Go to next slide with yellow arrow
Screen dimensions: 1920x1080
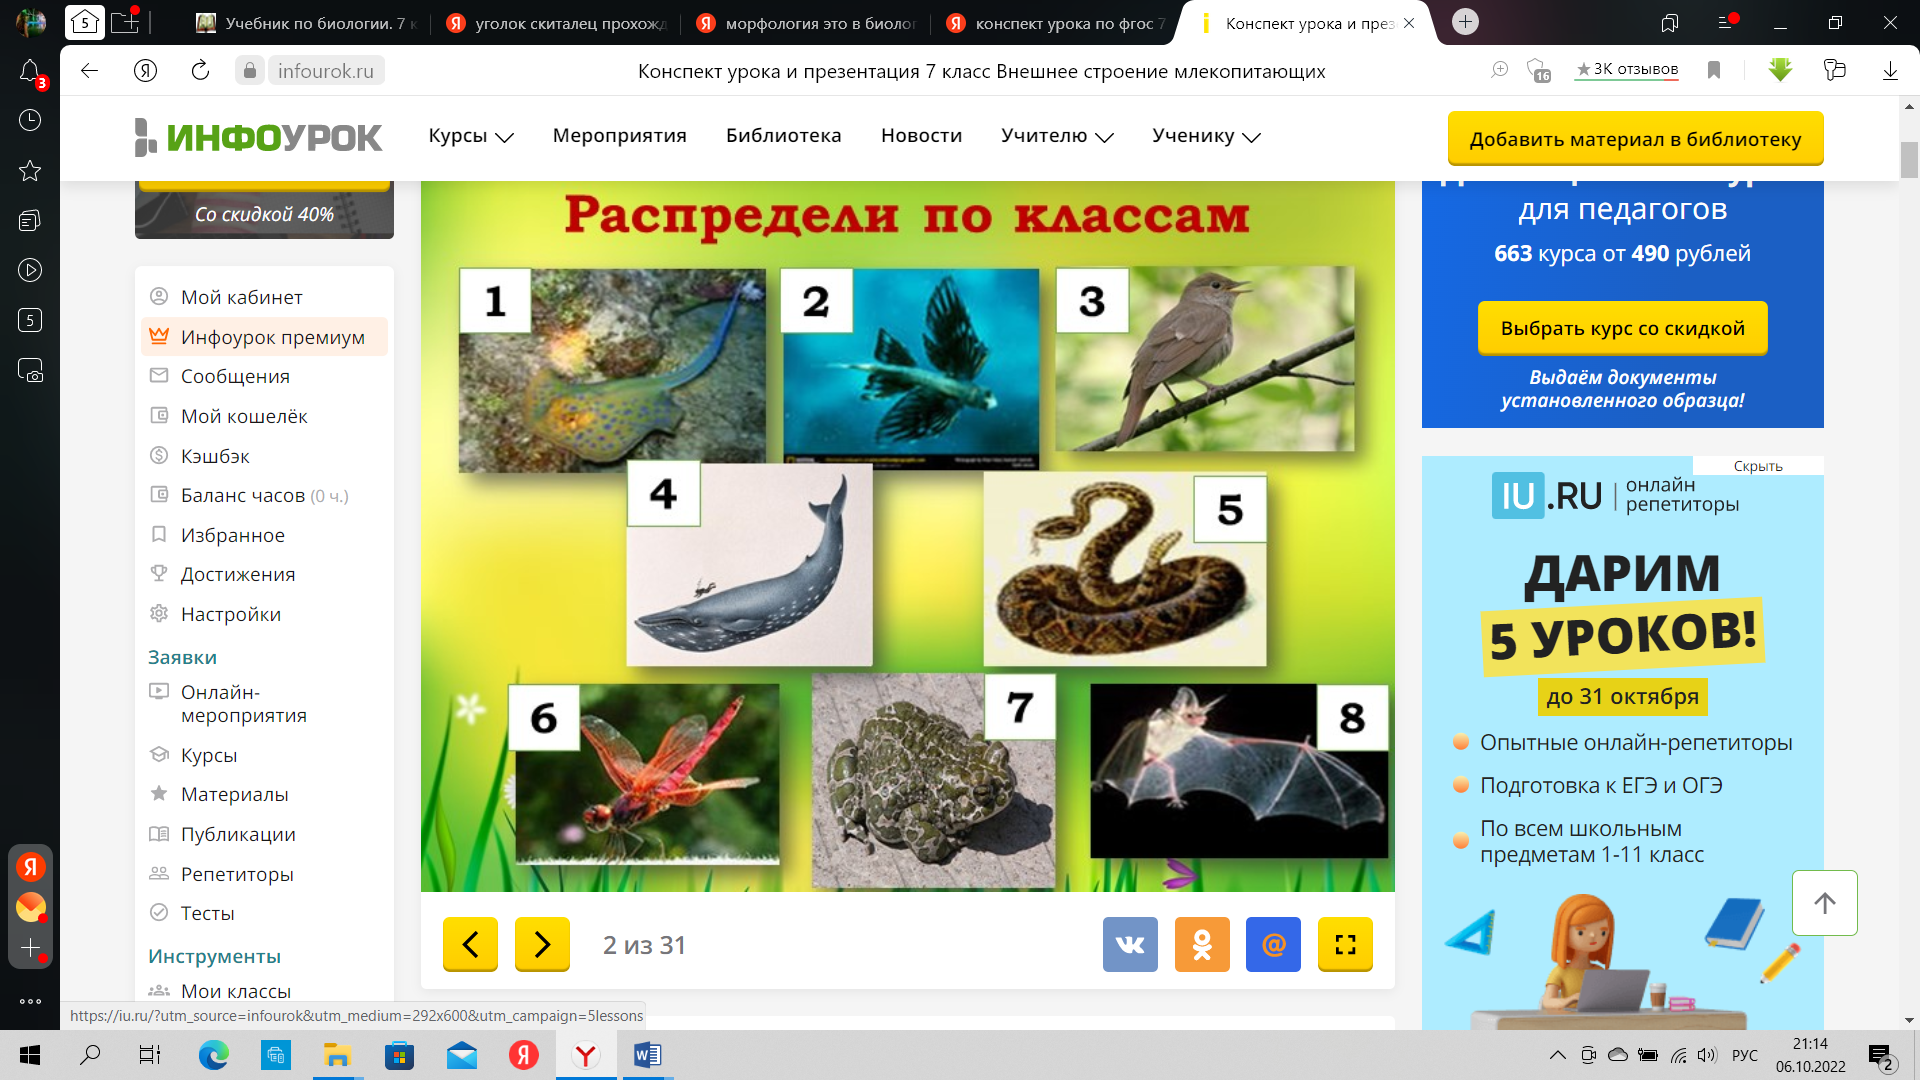coord(541,944)
